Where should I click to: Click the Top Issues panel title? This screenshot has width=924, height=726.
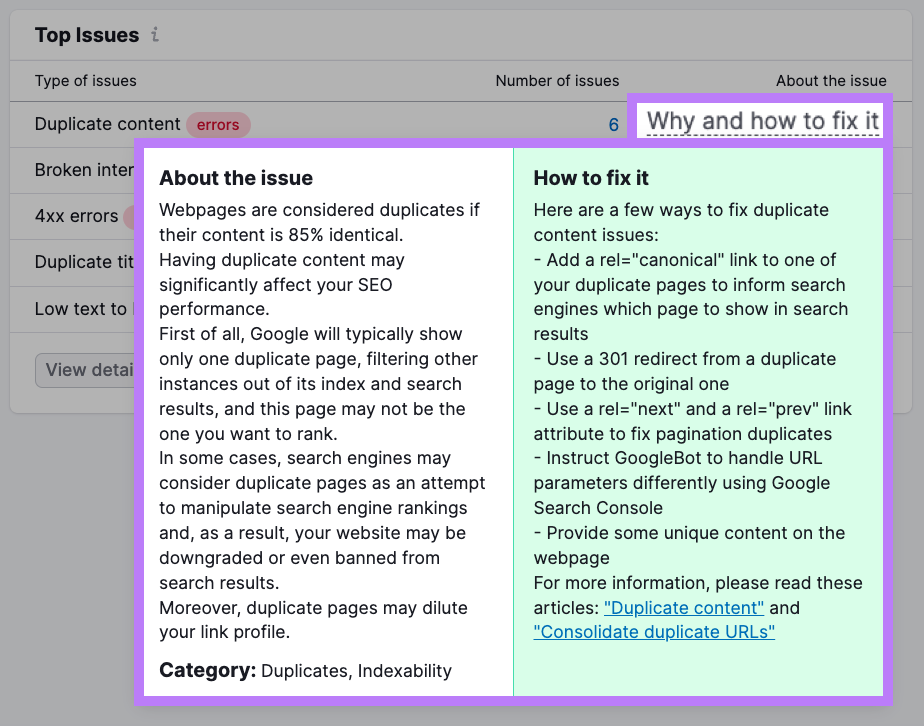click(x=87, y=35)
